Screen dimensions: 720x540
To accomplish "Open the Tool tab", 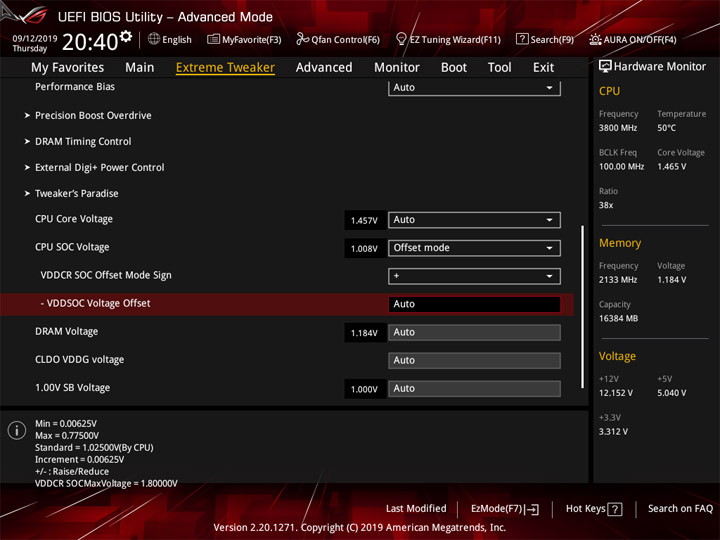I will click(499, 68).
